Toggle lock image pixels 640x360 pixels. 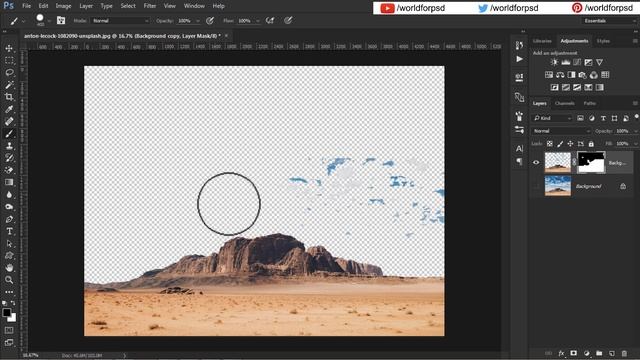pos(560,144)
